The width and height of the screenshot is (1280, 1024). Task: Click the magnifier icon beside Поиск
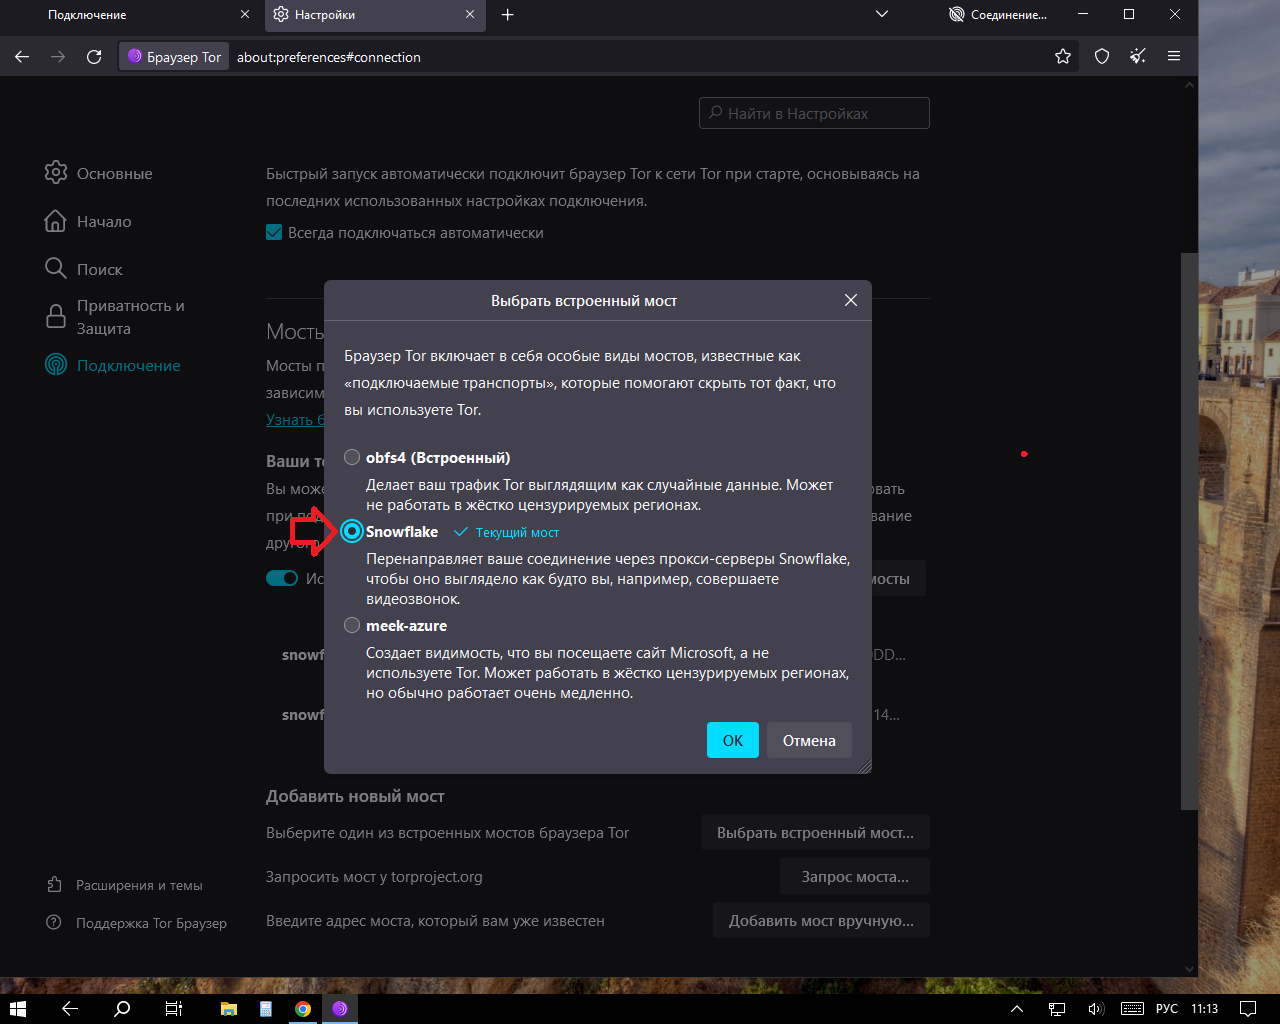coord(56,268)
